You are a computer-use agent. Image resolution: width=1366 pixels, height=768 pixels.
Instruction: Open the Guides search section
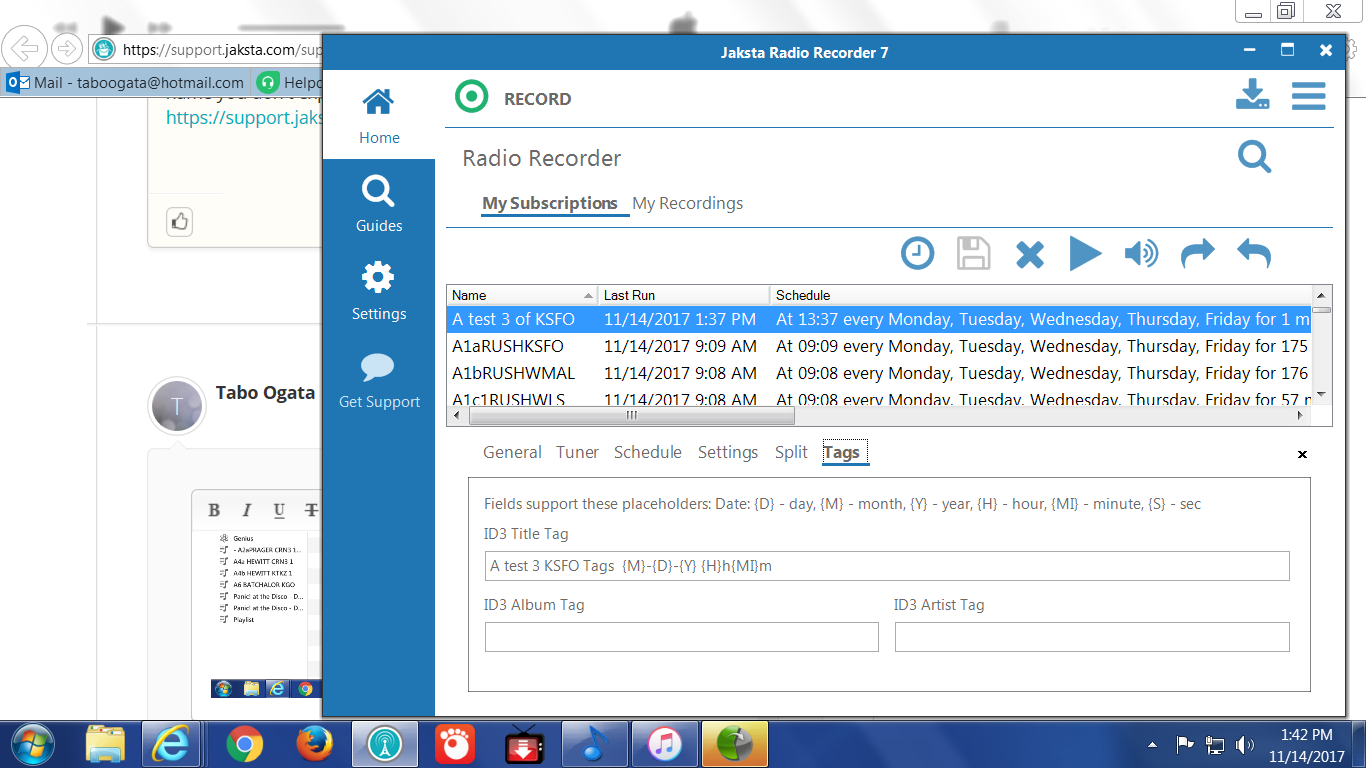[x=379, y=204]
